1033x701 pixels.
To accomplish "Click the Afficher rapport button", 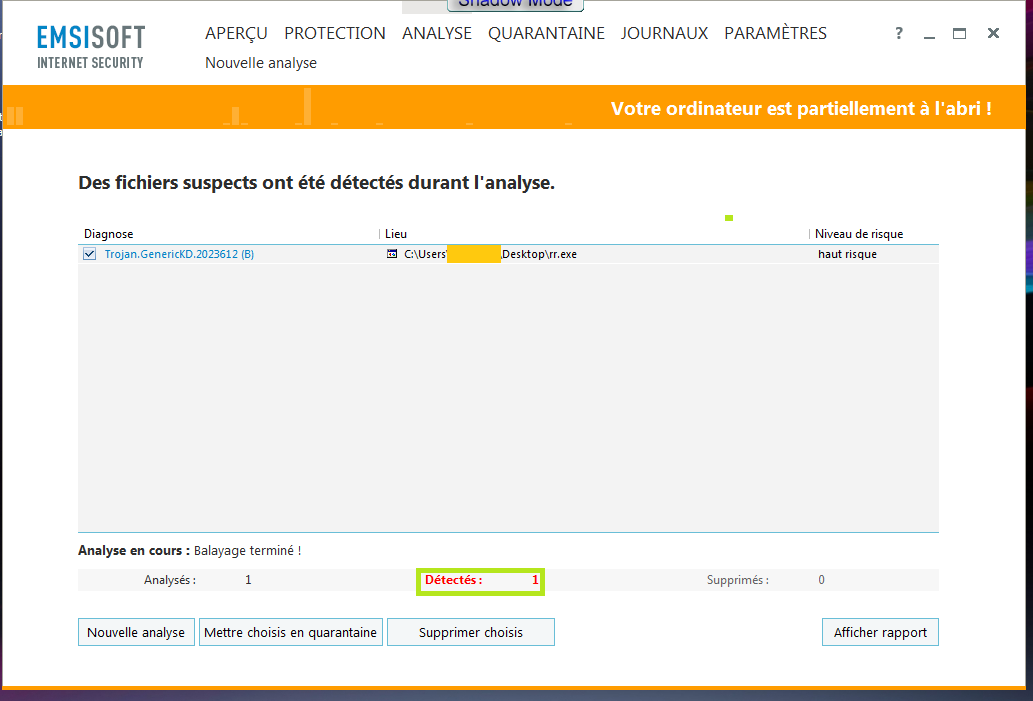I will click(x=880, y=632).
